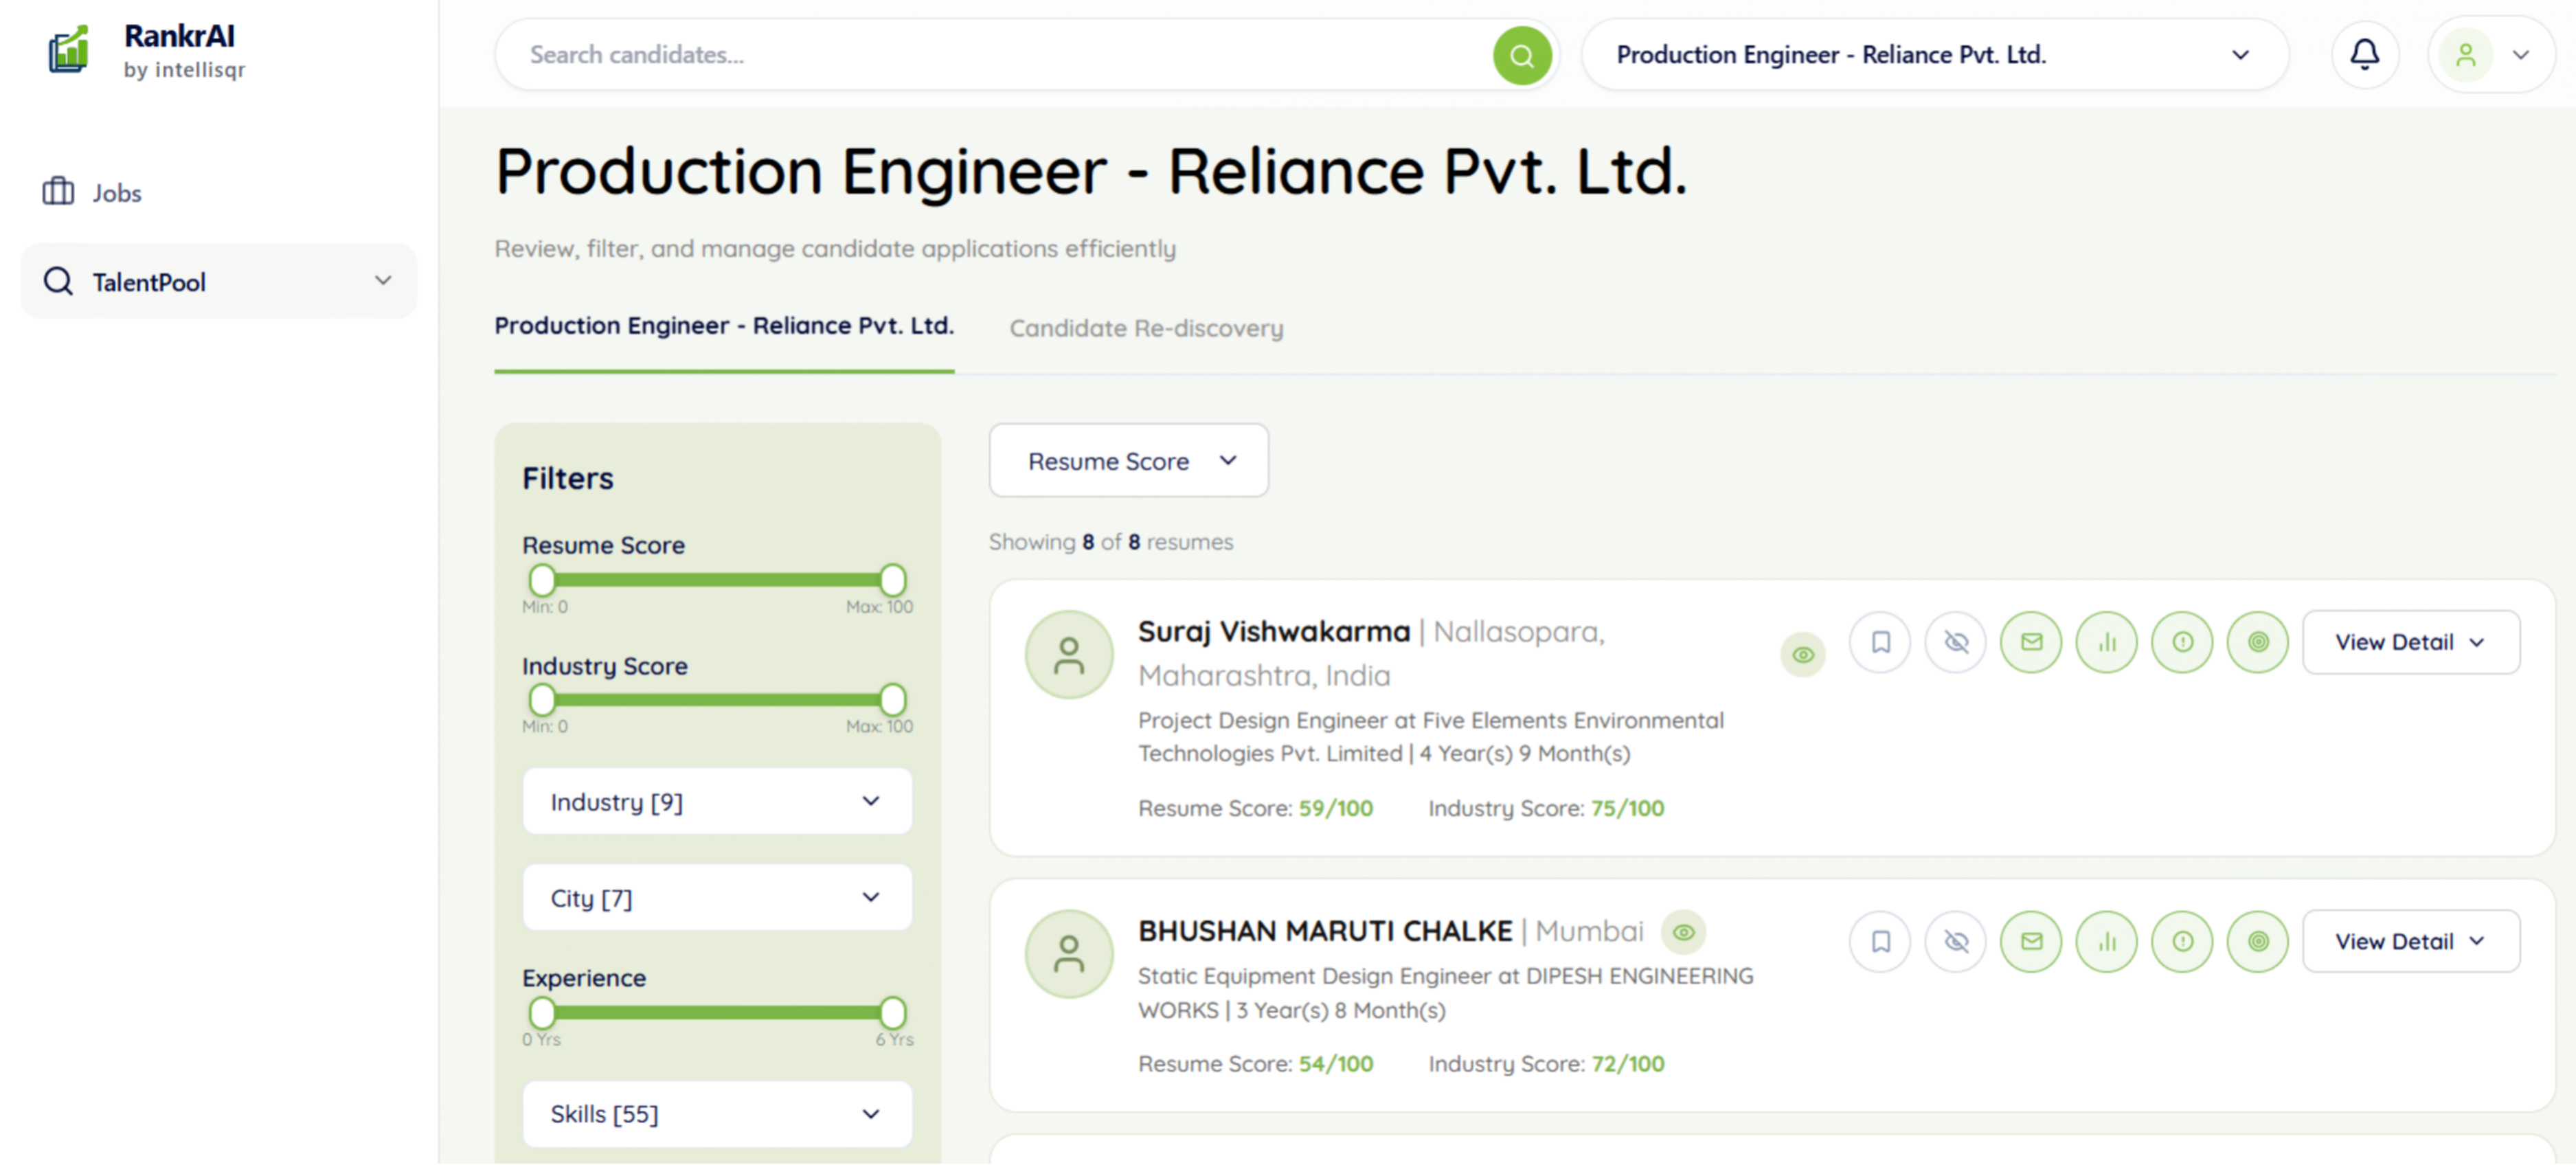Switch to Candidate Re-discovery tab
The width and height of the screenshot is (2576, 1165).
(1146, 328)
